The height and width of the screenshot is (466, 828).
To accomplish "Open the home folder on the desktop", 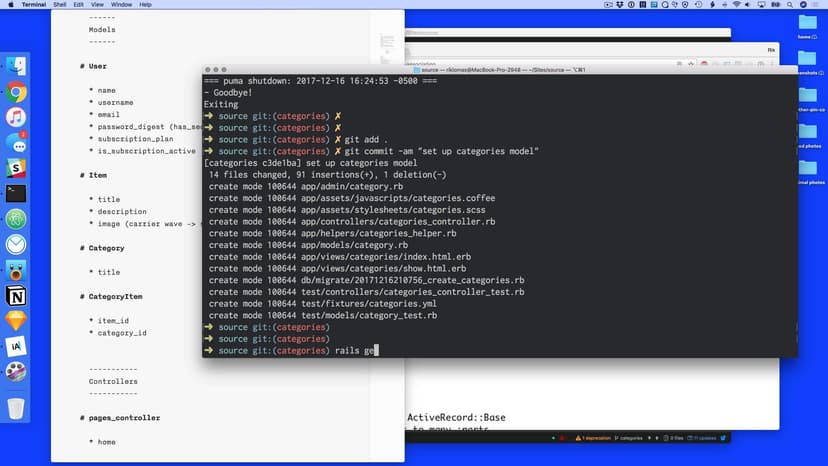I will (808, 24).
